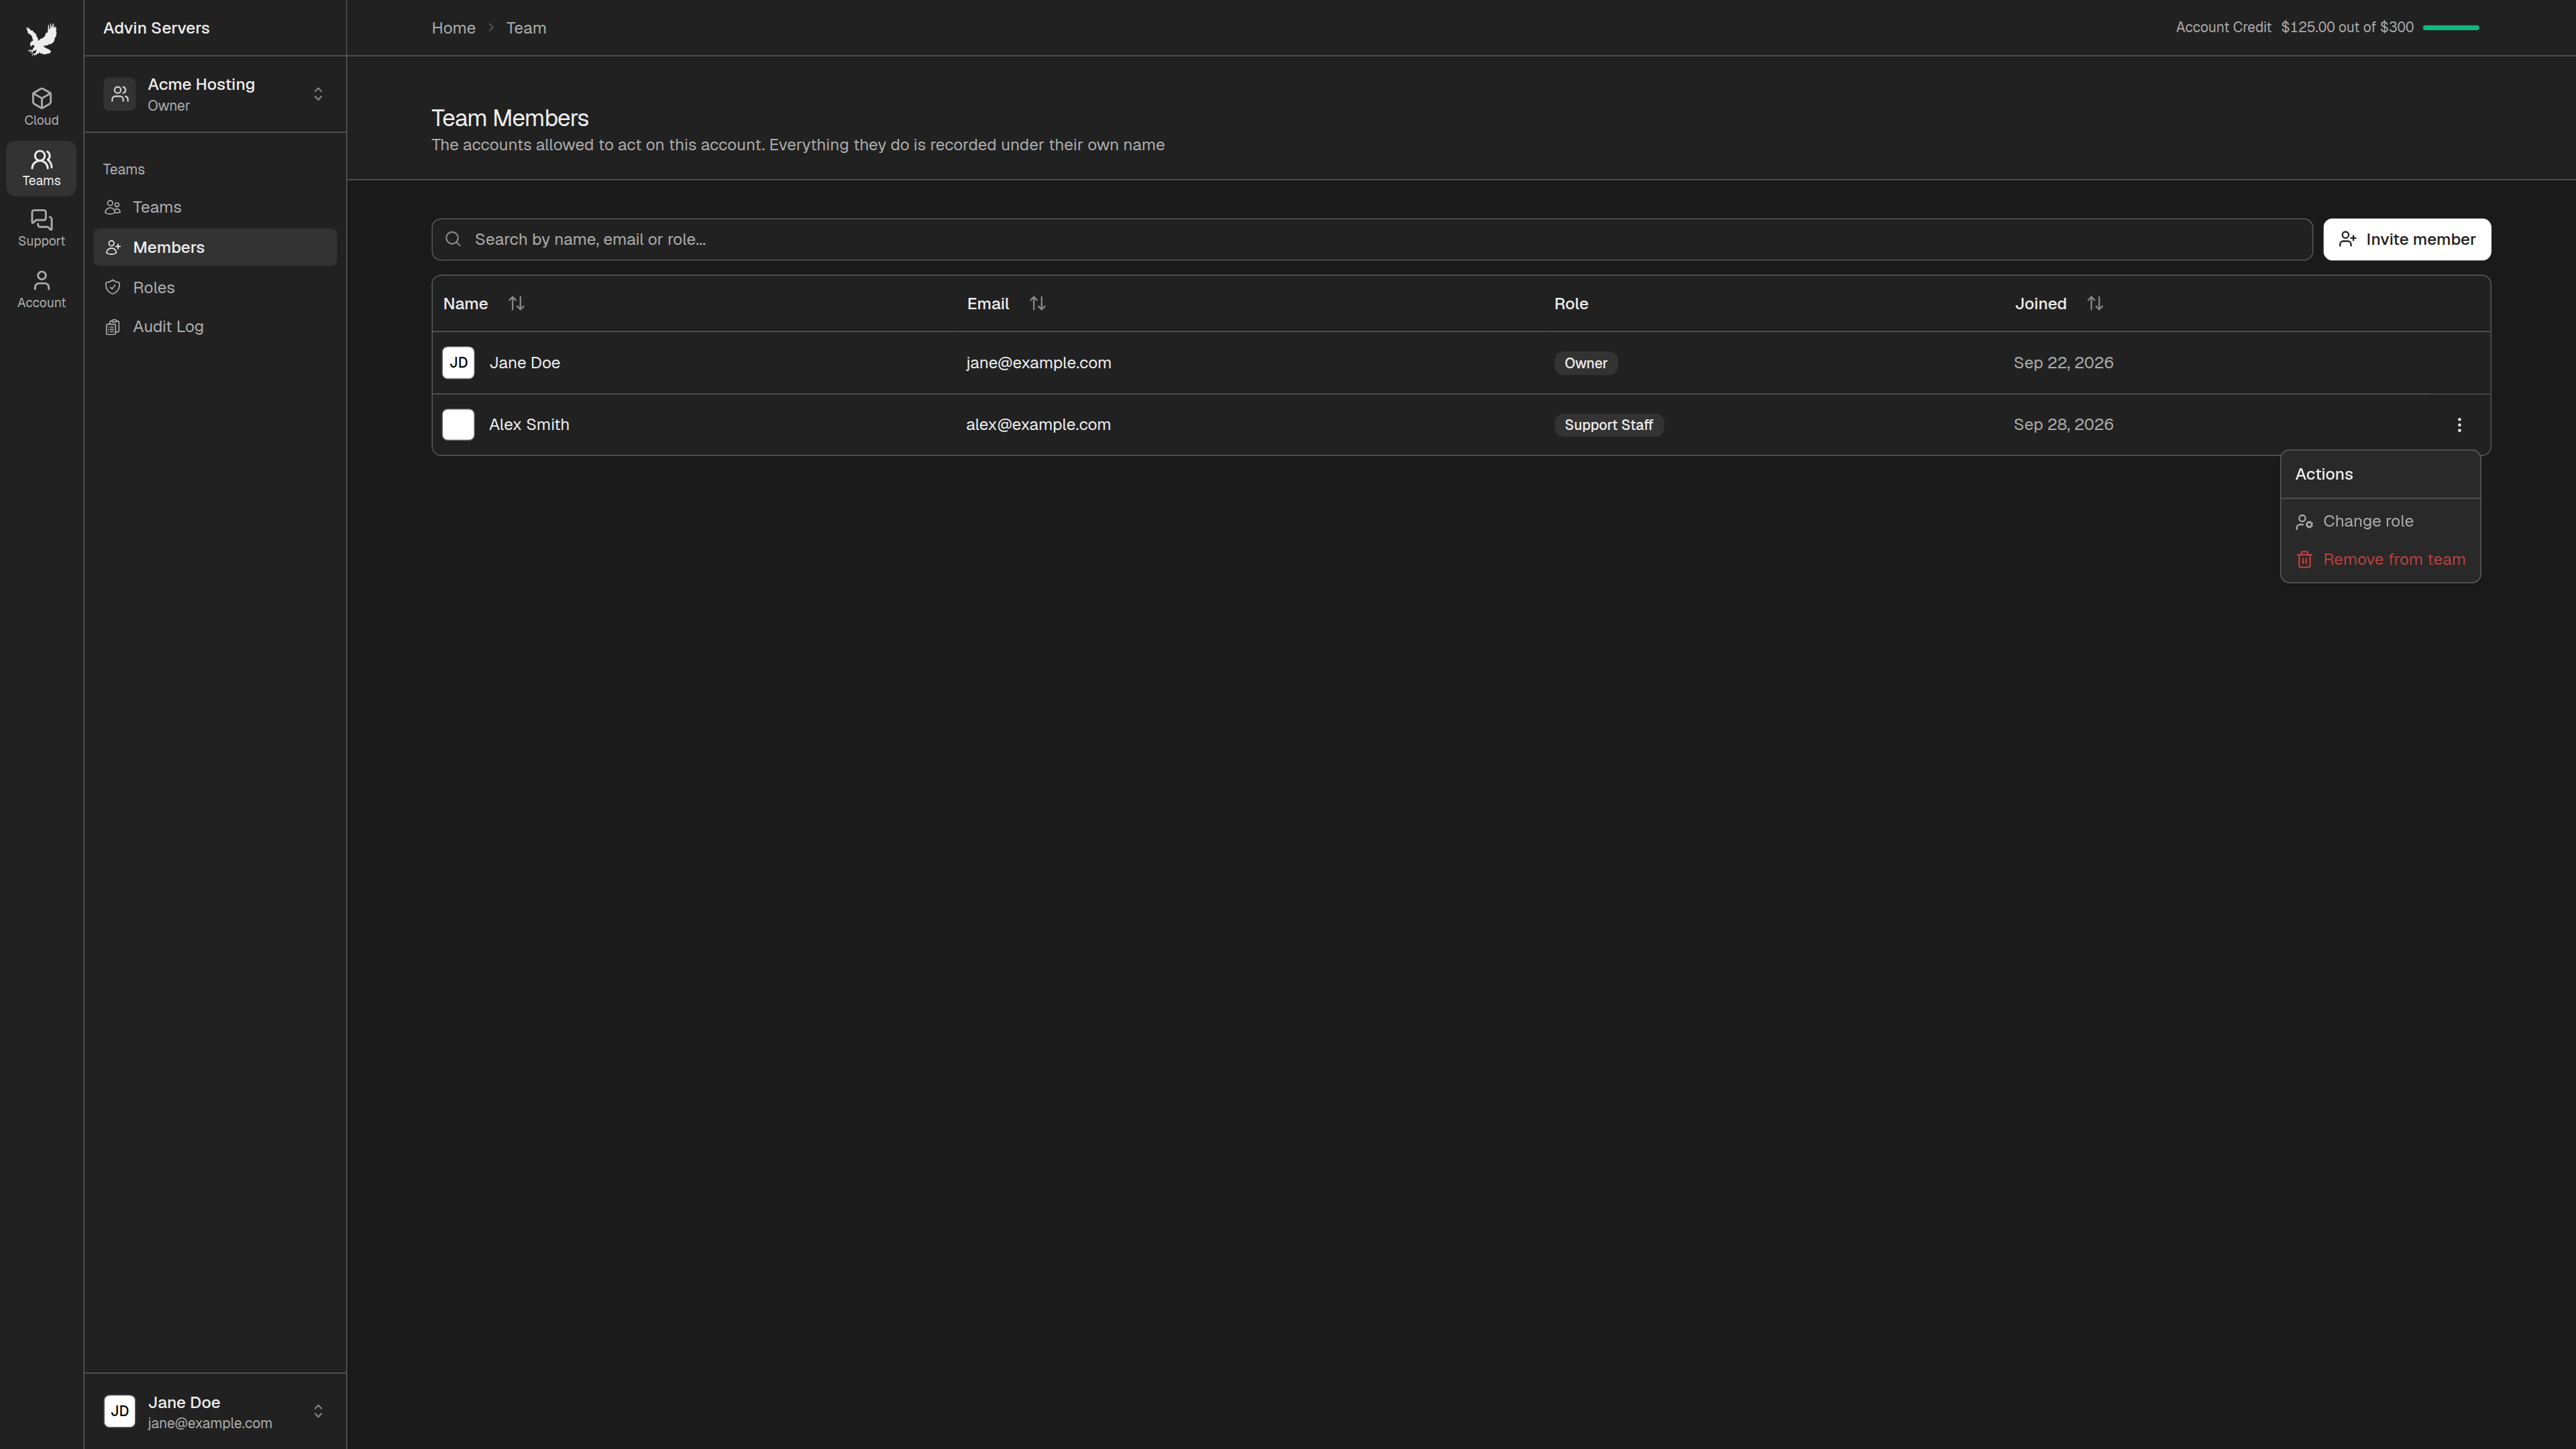
Task: Click Alex Smith's blank avatar
Action: (x=458, y=425)
